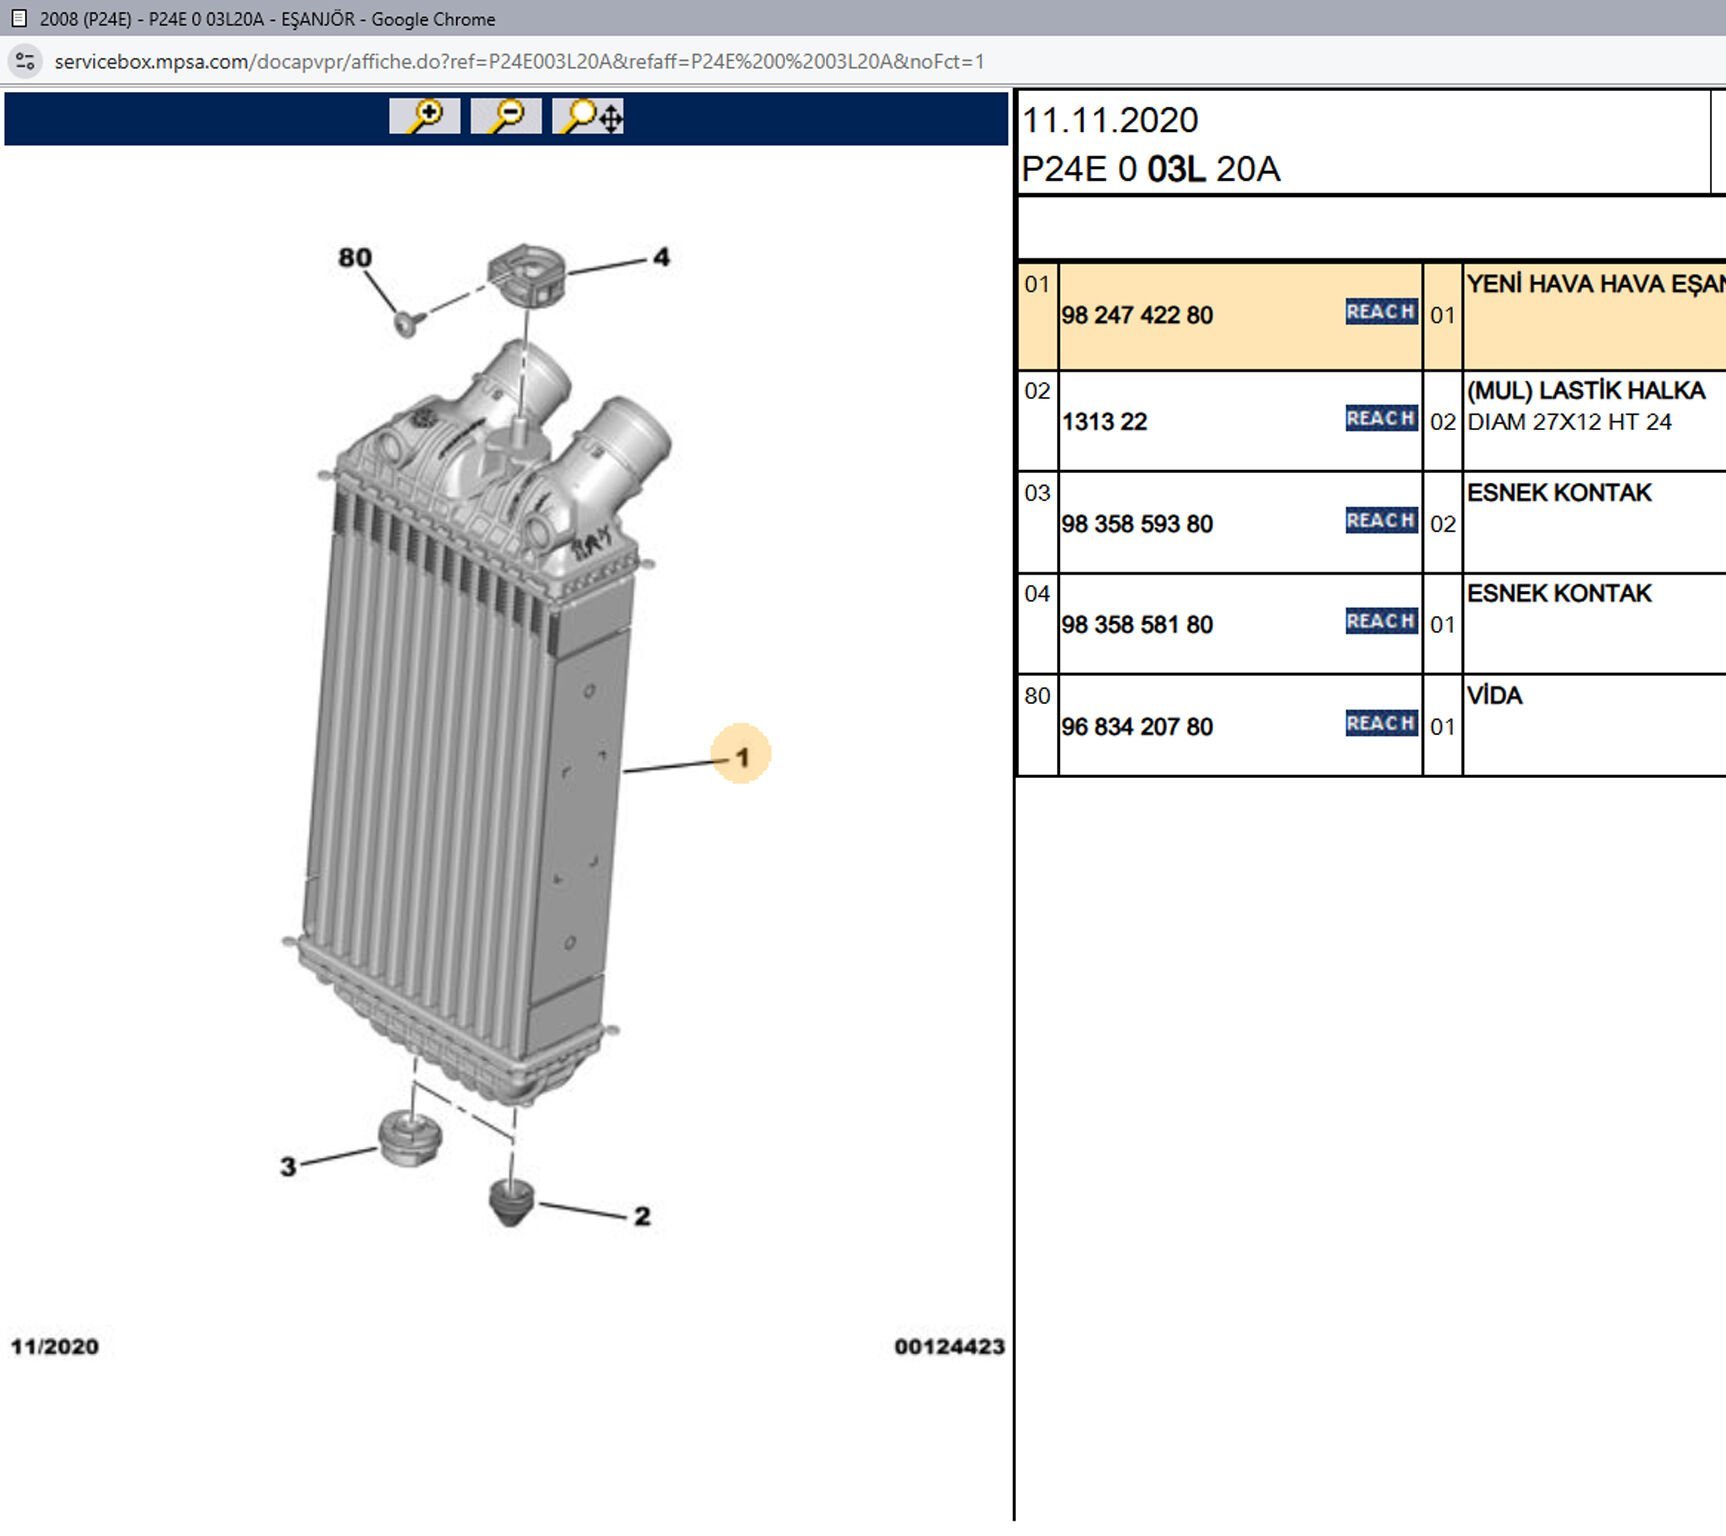Click part number 1313 22
Screen dimensions: 1726x1536
point(1104,422)
